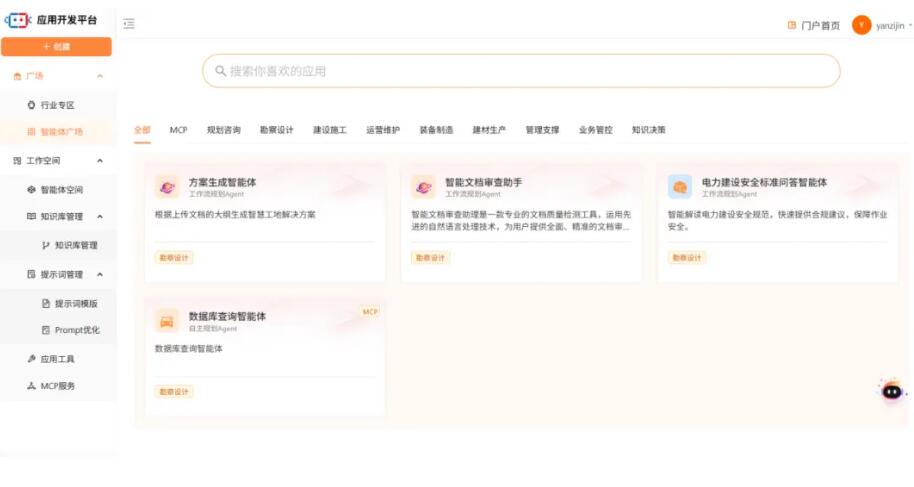Open MCP服务 in the sidebar
Image resolution: width=914 pixels, height=487 pixels.
pos(57,386)
